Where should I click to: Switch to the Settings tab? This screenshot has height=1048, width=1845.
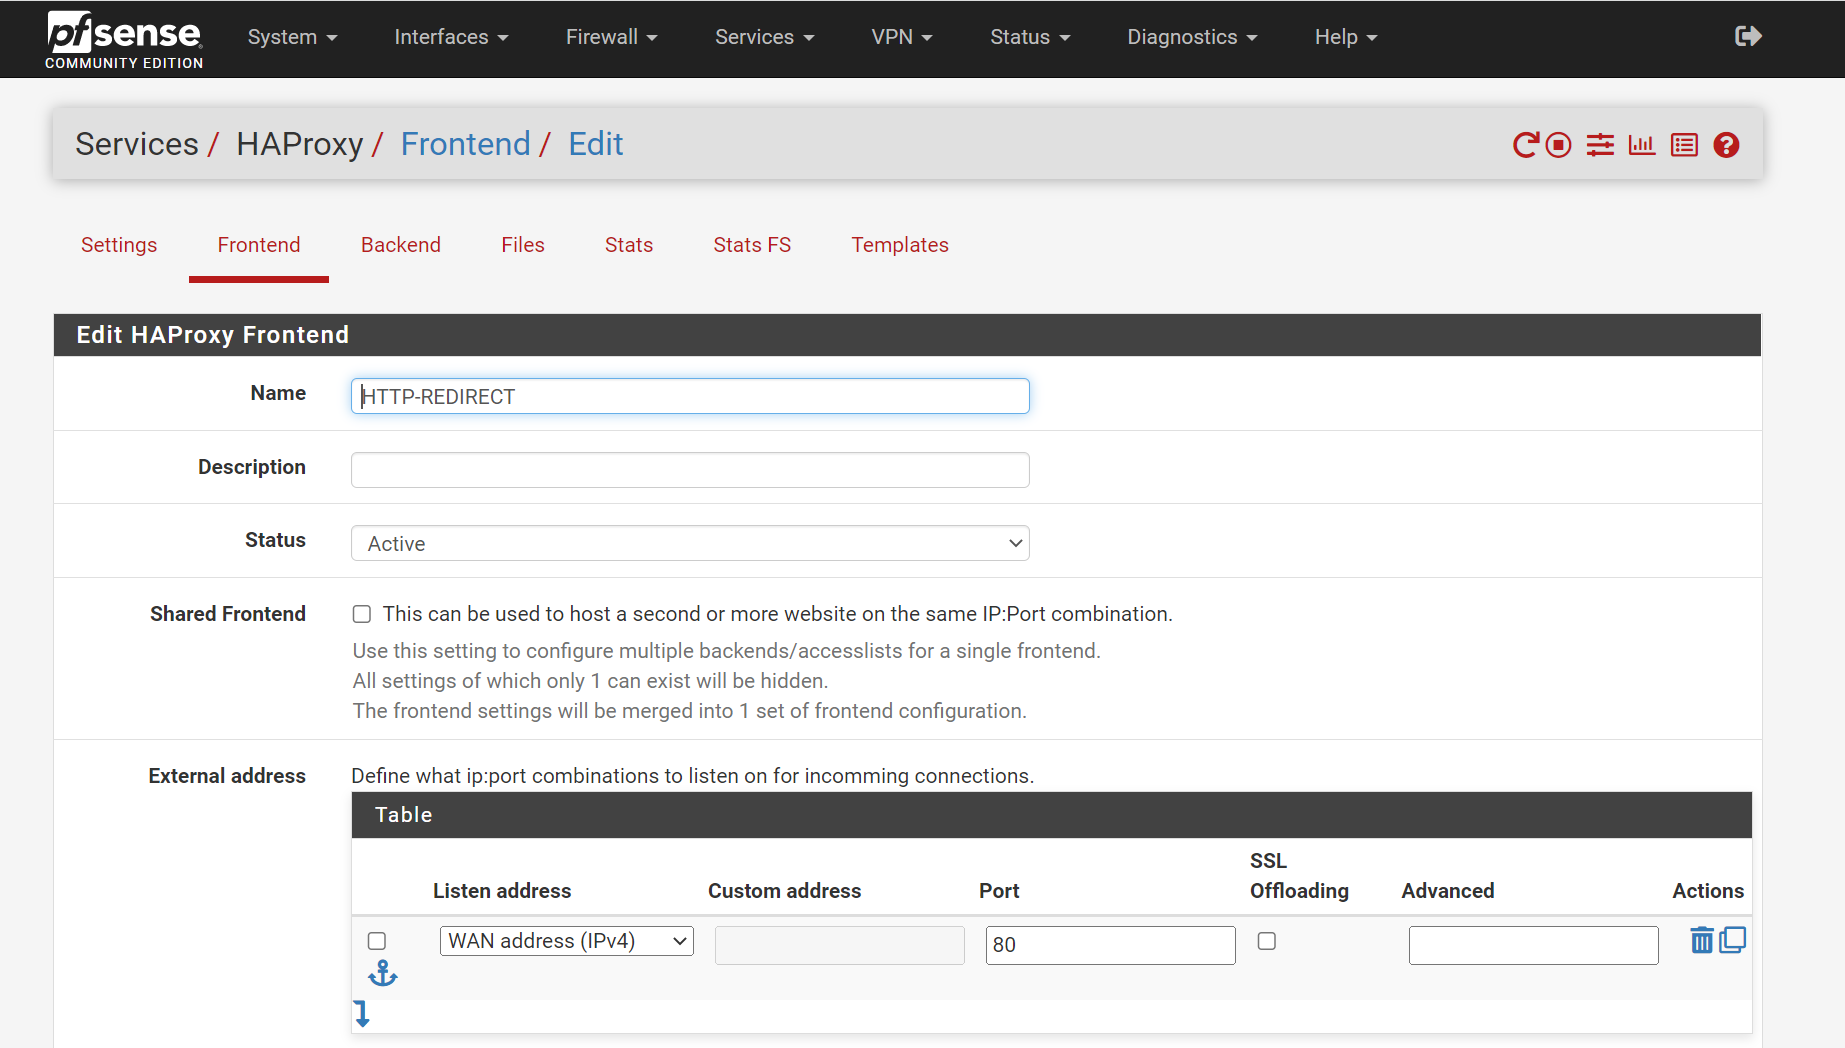[x=119, y=245]
